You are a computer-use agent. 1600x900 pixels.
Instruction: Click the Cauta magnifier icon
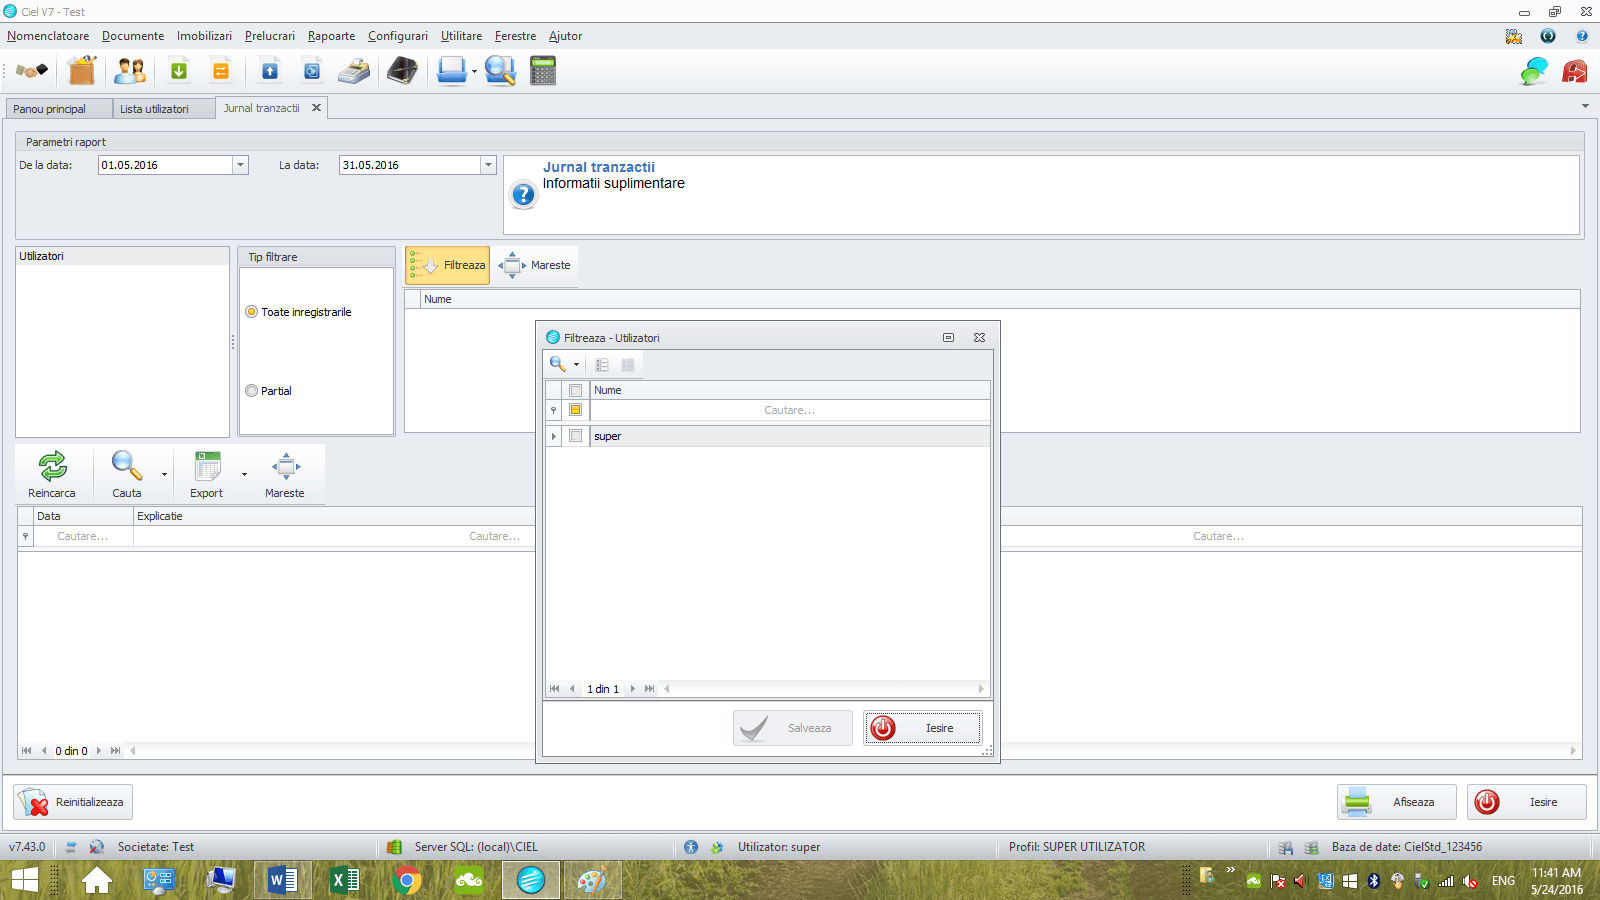coord(126,466)
